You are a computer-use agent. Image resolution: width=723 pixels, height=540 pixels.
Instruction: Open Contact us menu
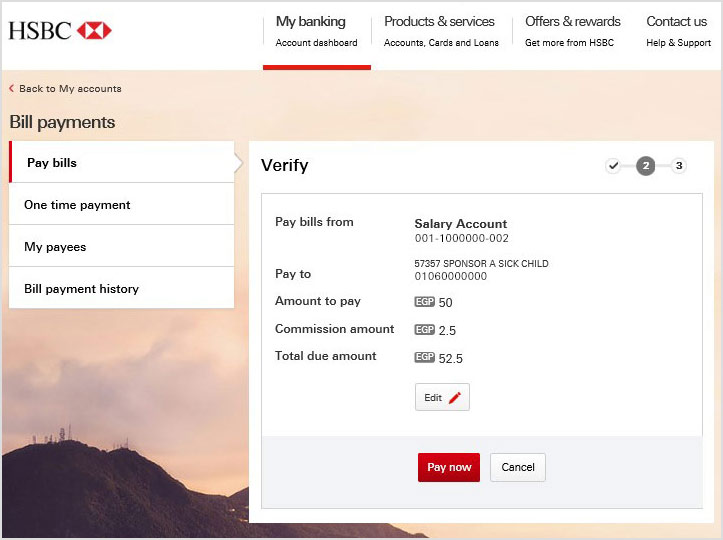coord(678,31)
